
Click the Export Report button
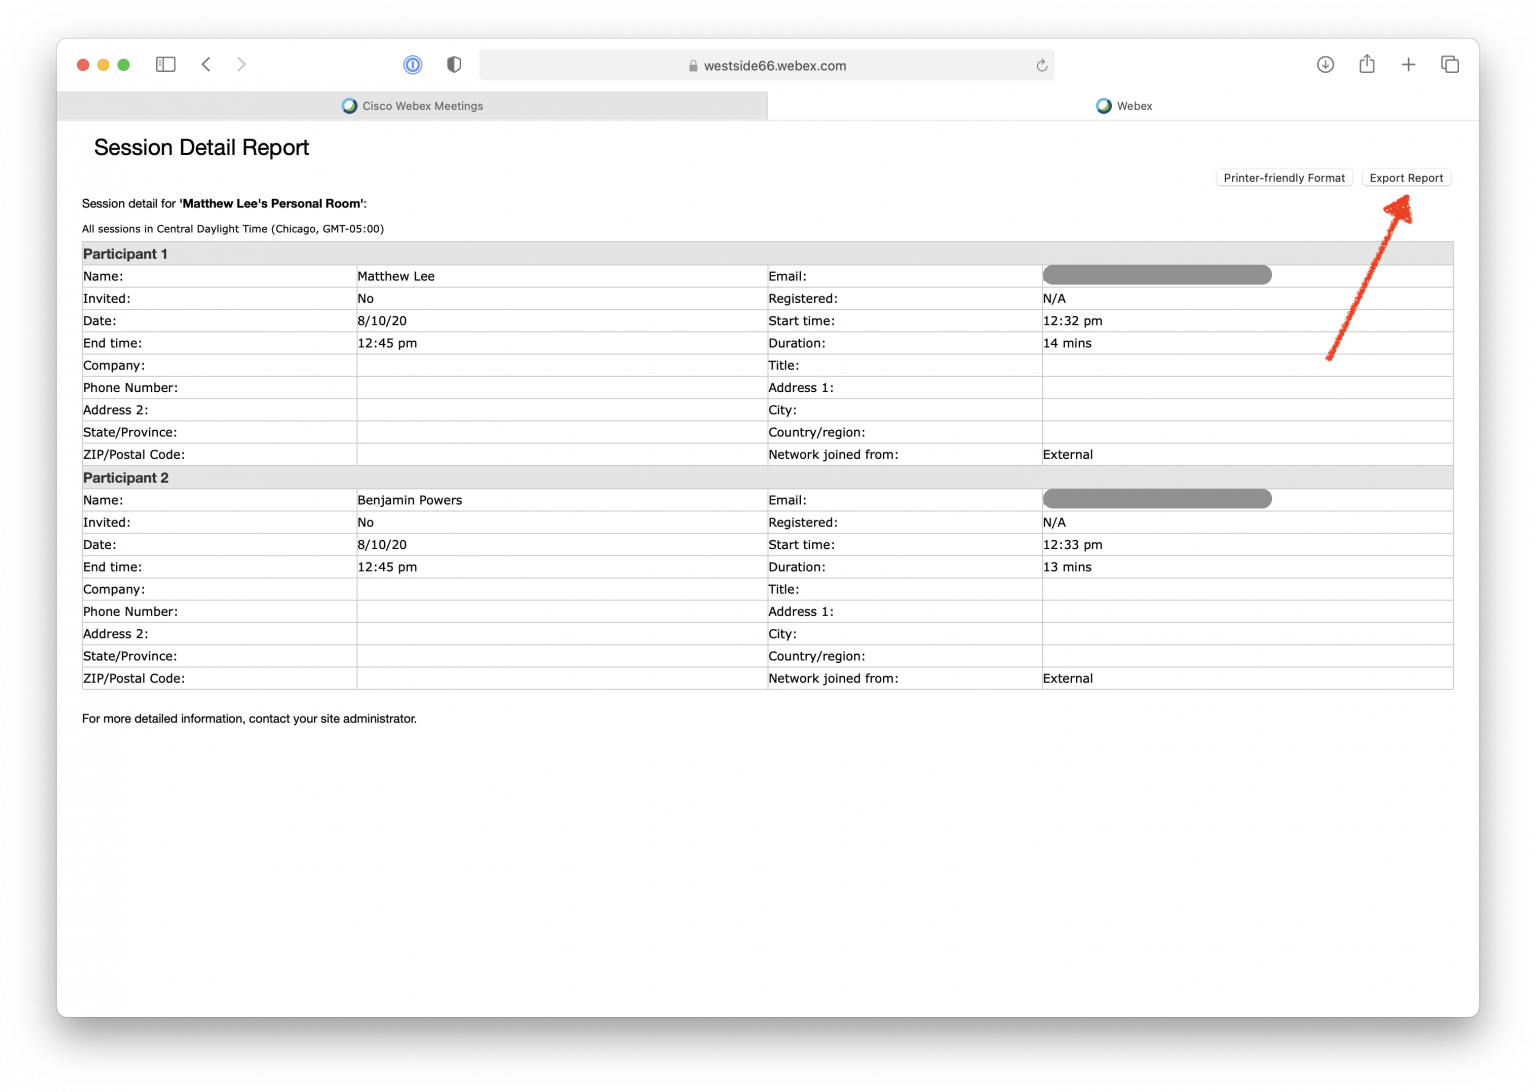1406,177
